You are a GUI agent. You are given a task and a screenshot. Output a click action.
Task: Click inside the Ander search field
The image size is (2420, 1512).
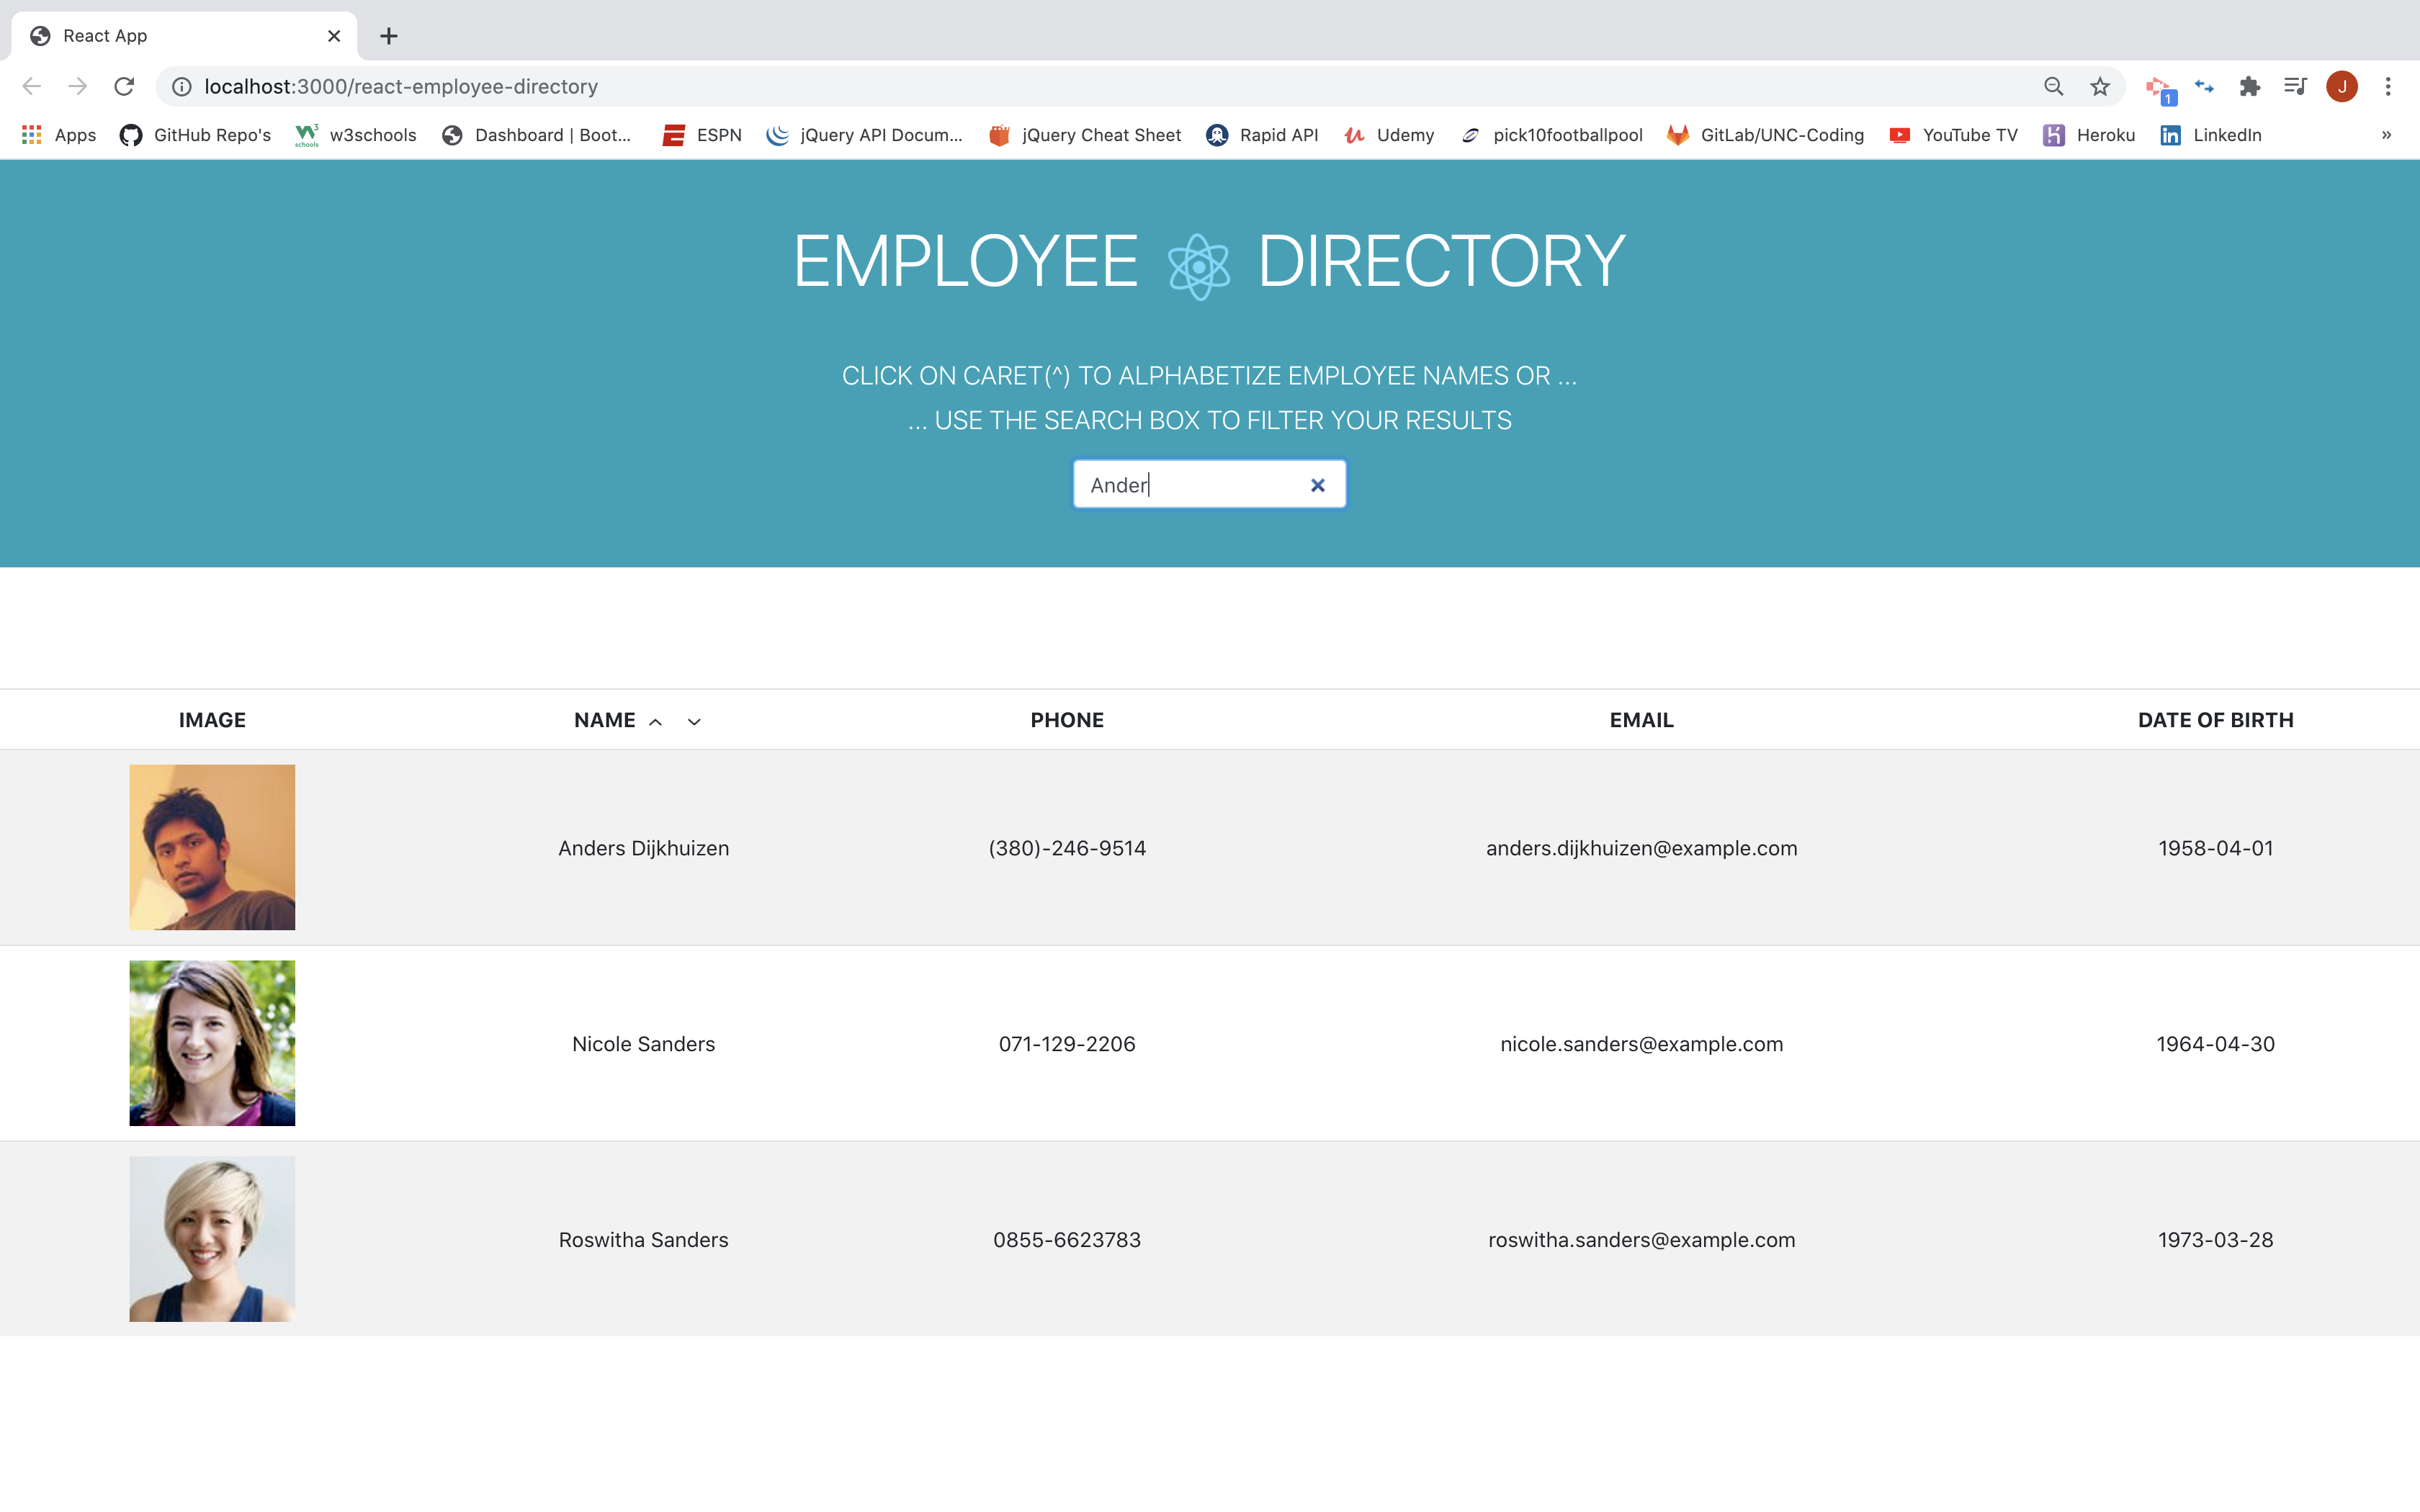(x=1180, y=484)
